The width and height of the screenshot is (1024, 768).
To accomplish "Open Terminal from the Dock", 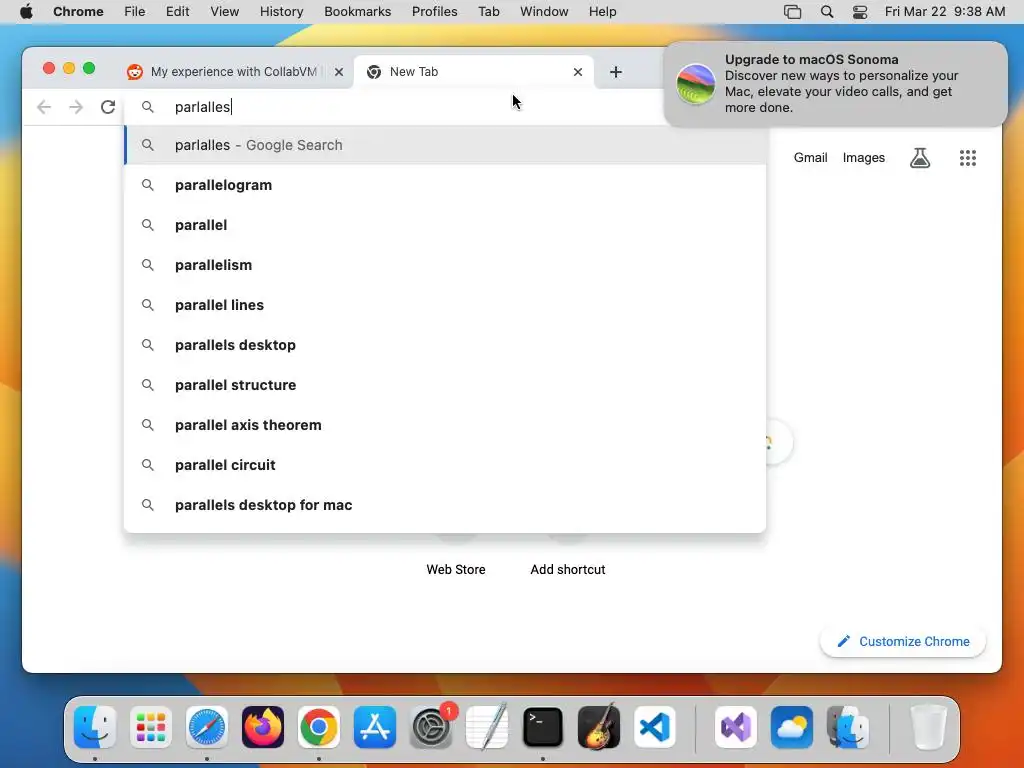I will click(x=543, y=727).
